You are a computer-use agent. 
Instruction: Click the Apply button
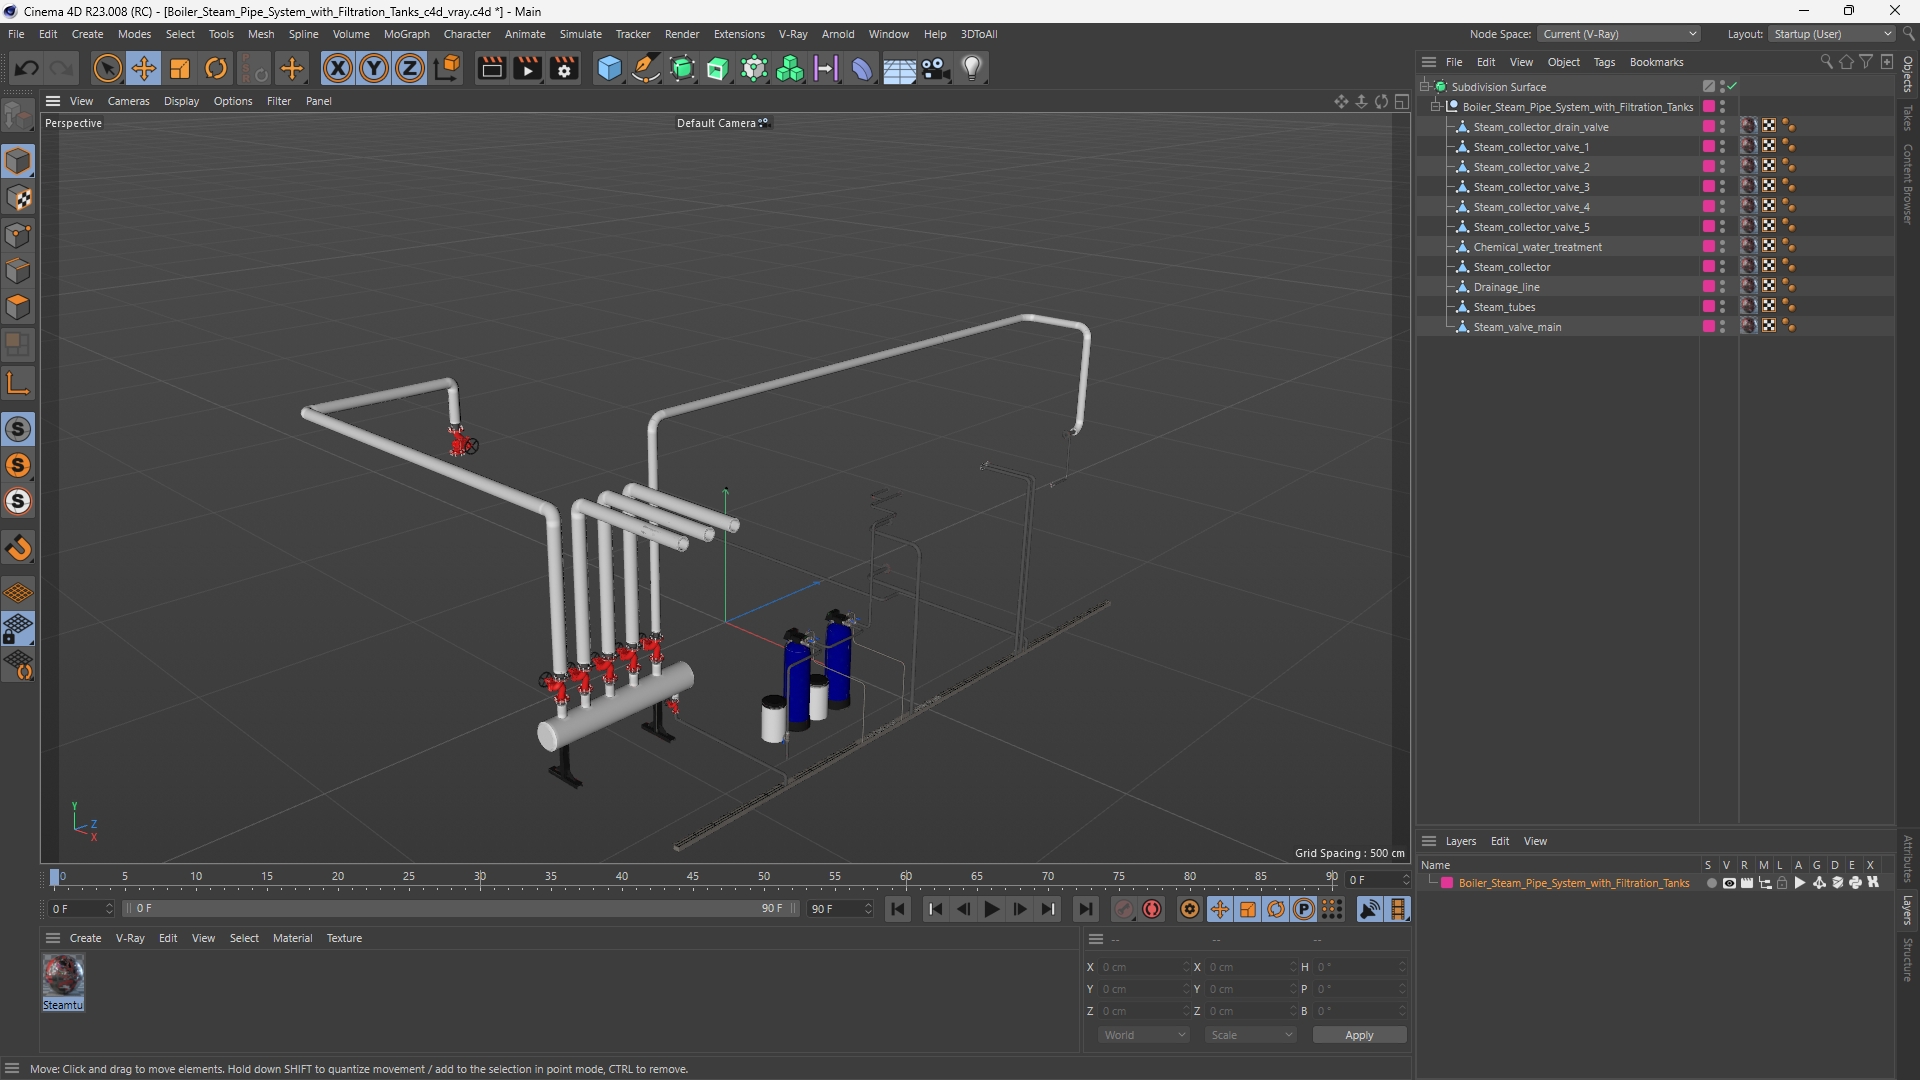(x=1359, y=1035)
